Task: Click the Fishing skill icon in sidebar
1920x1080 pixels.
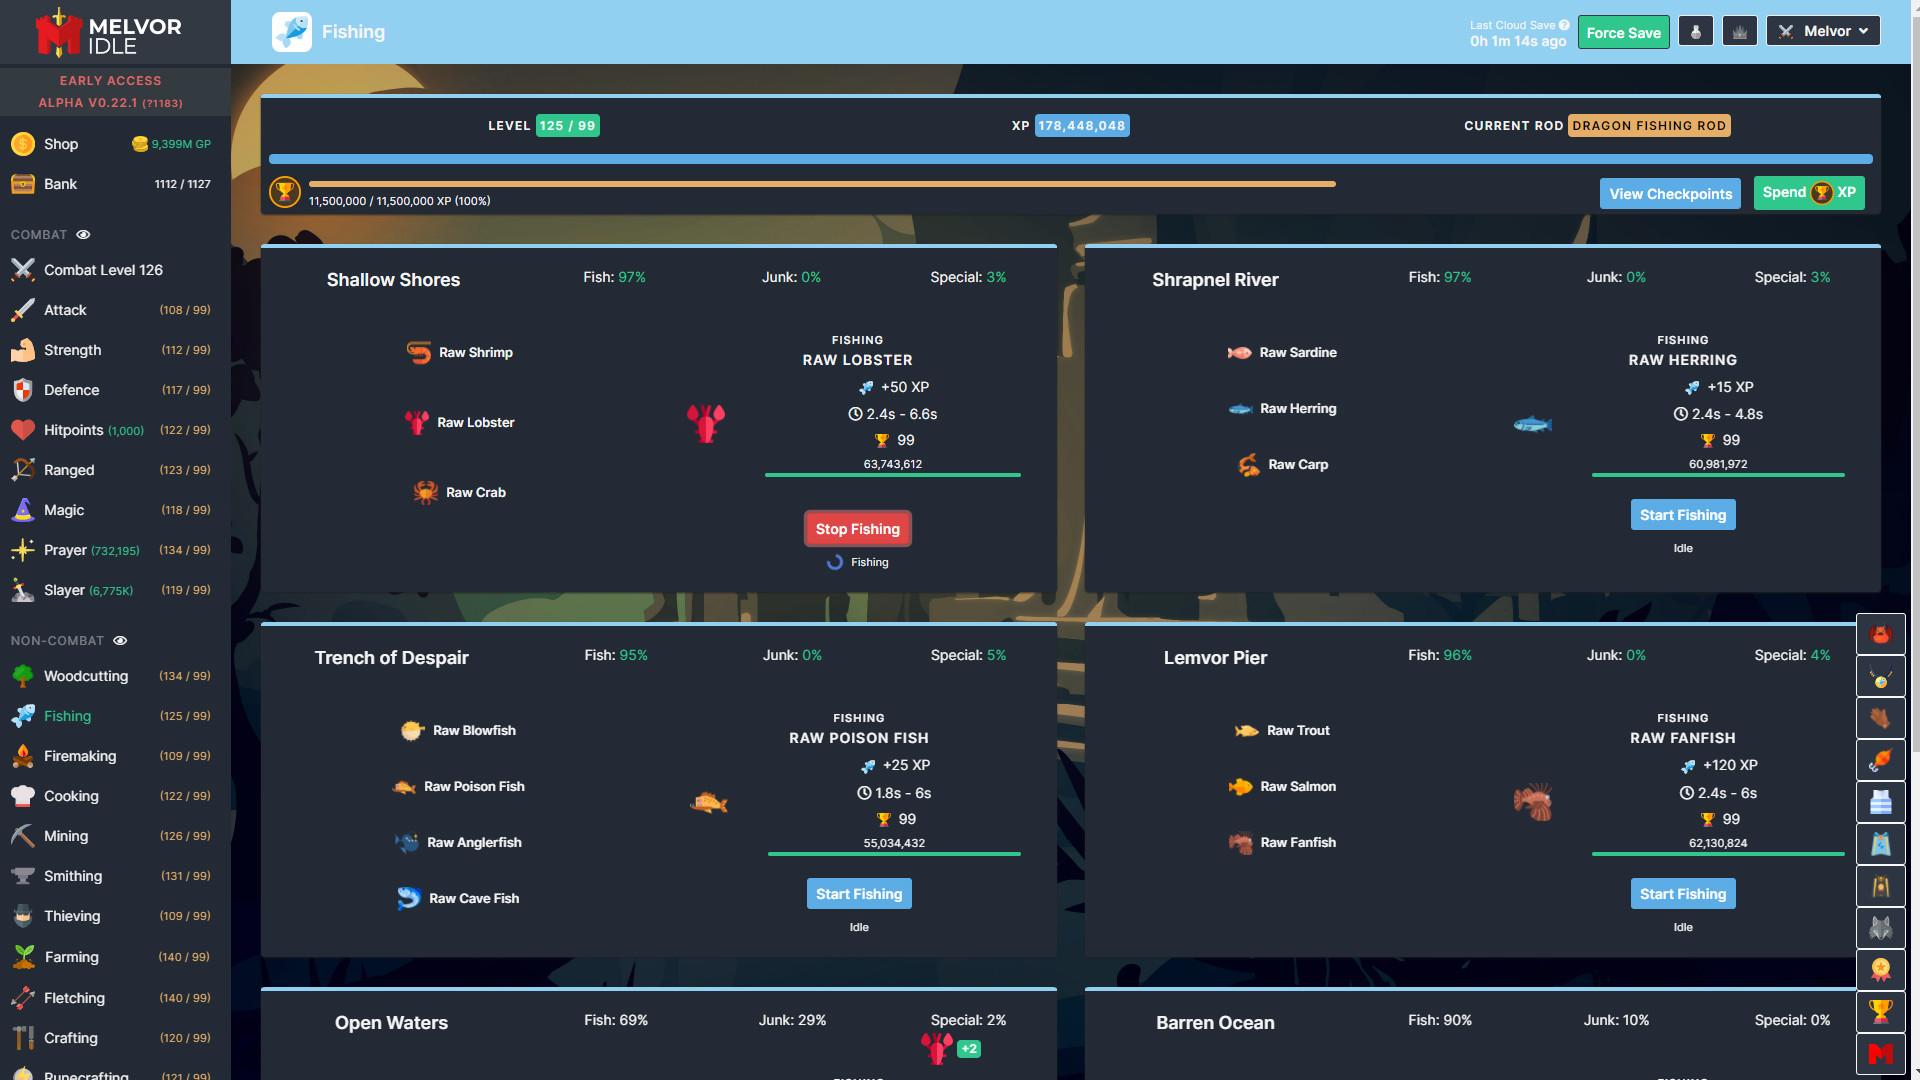Action: [x=22, y=715]
